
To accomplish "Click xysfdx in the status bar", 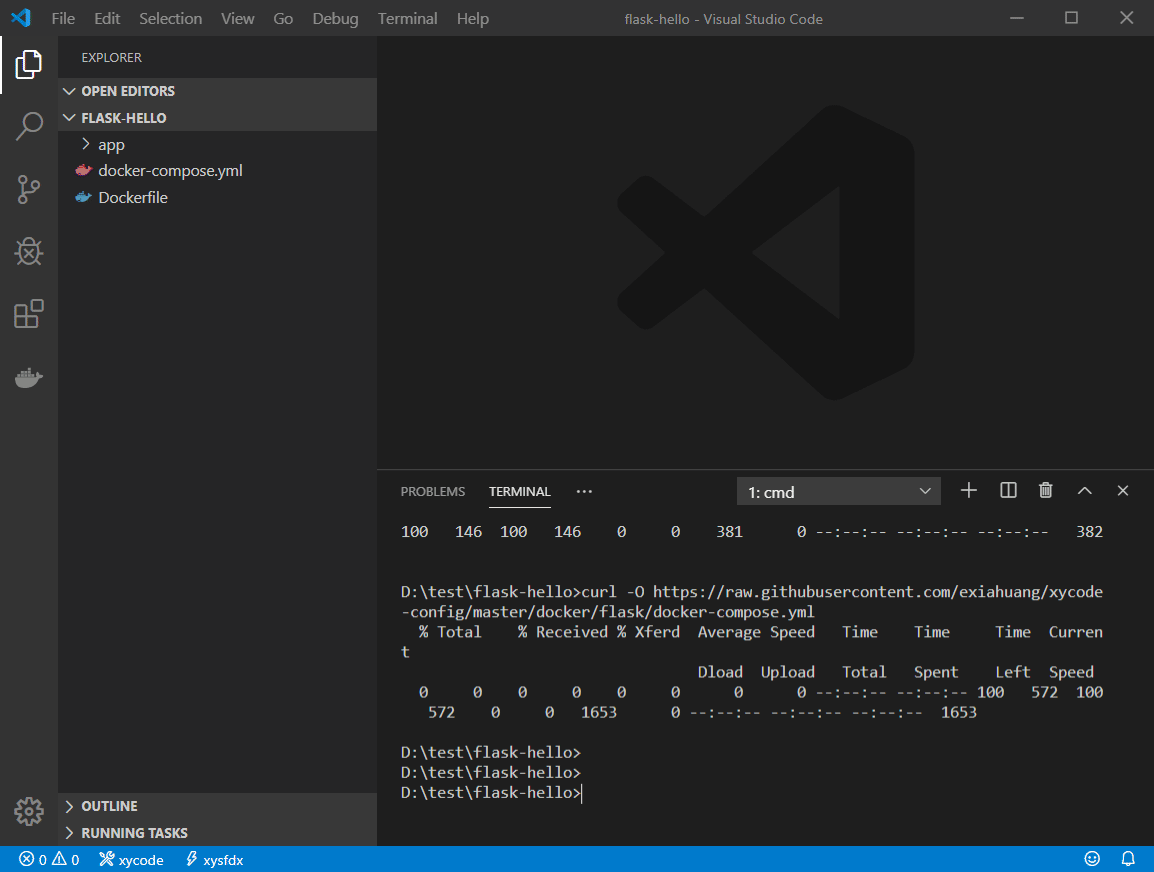I will [x=214, y=858].
